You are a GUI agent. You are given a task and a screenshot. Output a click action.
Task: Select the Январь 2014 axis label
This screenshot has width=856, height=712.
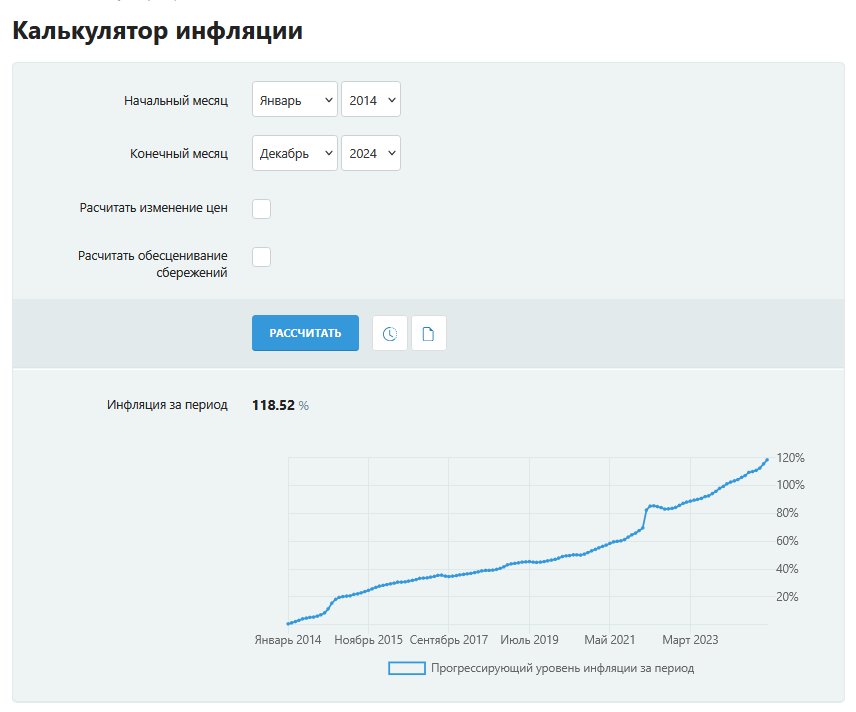point(289,639)
